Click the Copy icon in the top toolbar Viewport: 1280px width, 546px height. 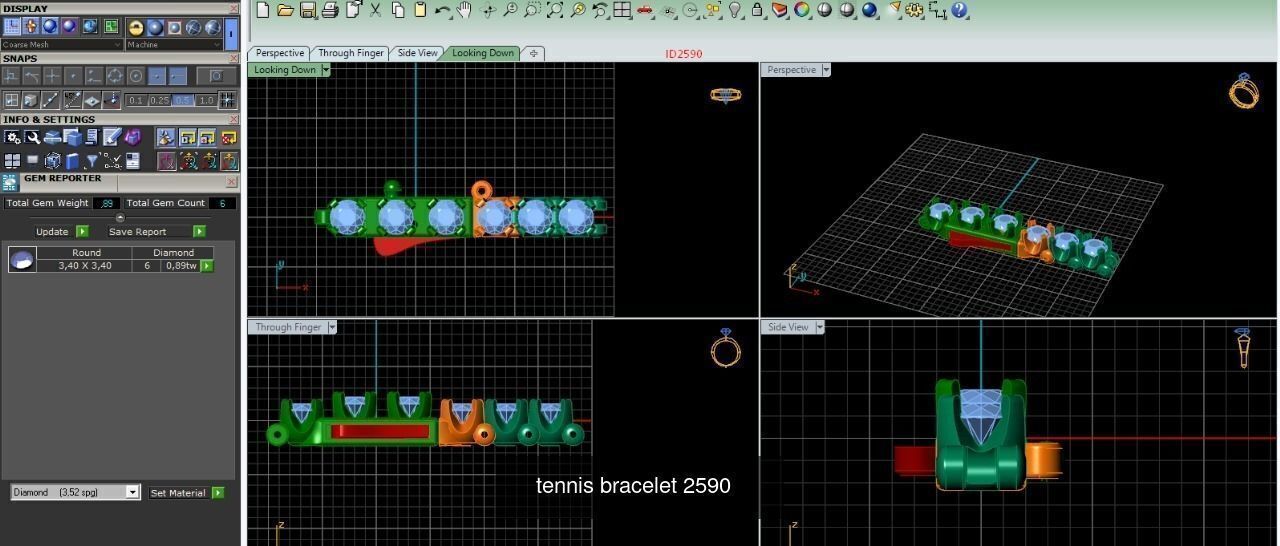point(398,10)
